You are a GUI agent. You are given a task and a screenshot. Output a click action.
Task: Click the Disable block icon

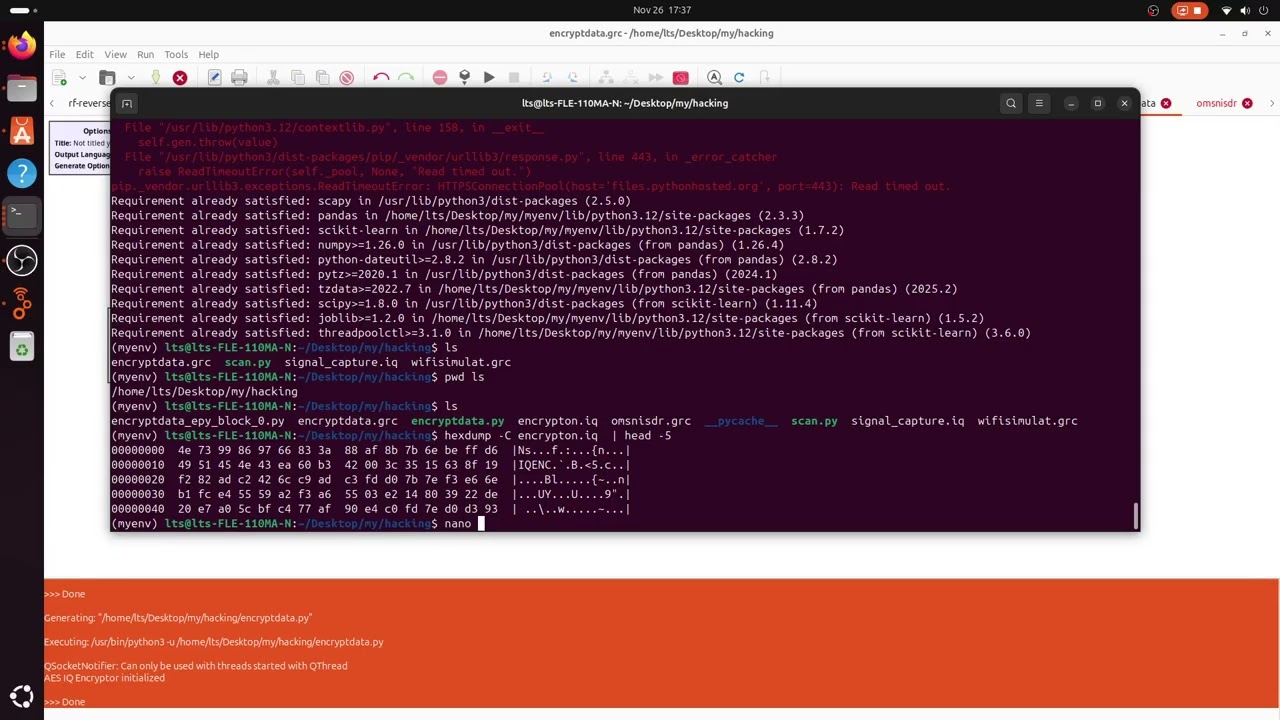[631, 78]
